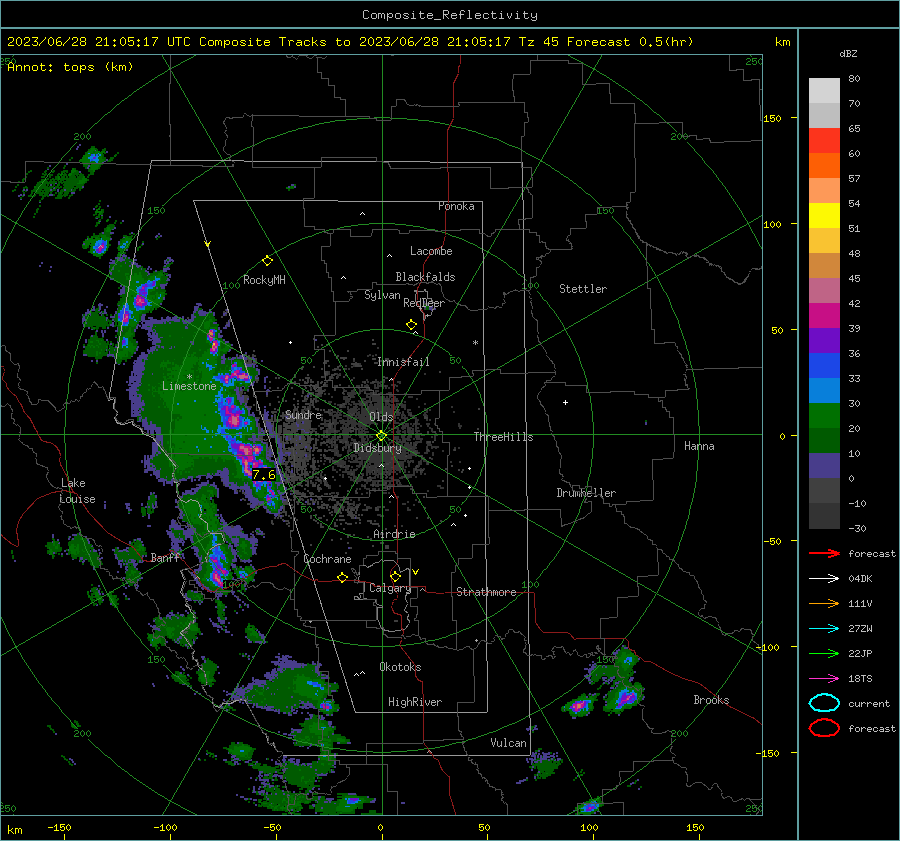
Task: Click the '04DK' legend text
Action: pos(860,578)
